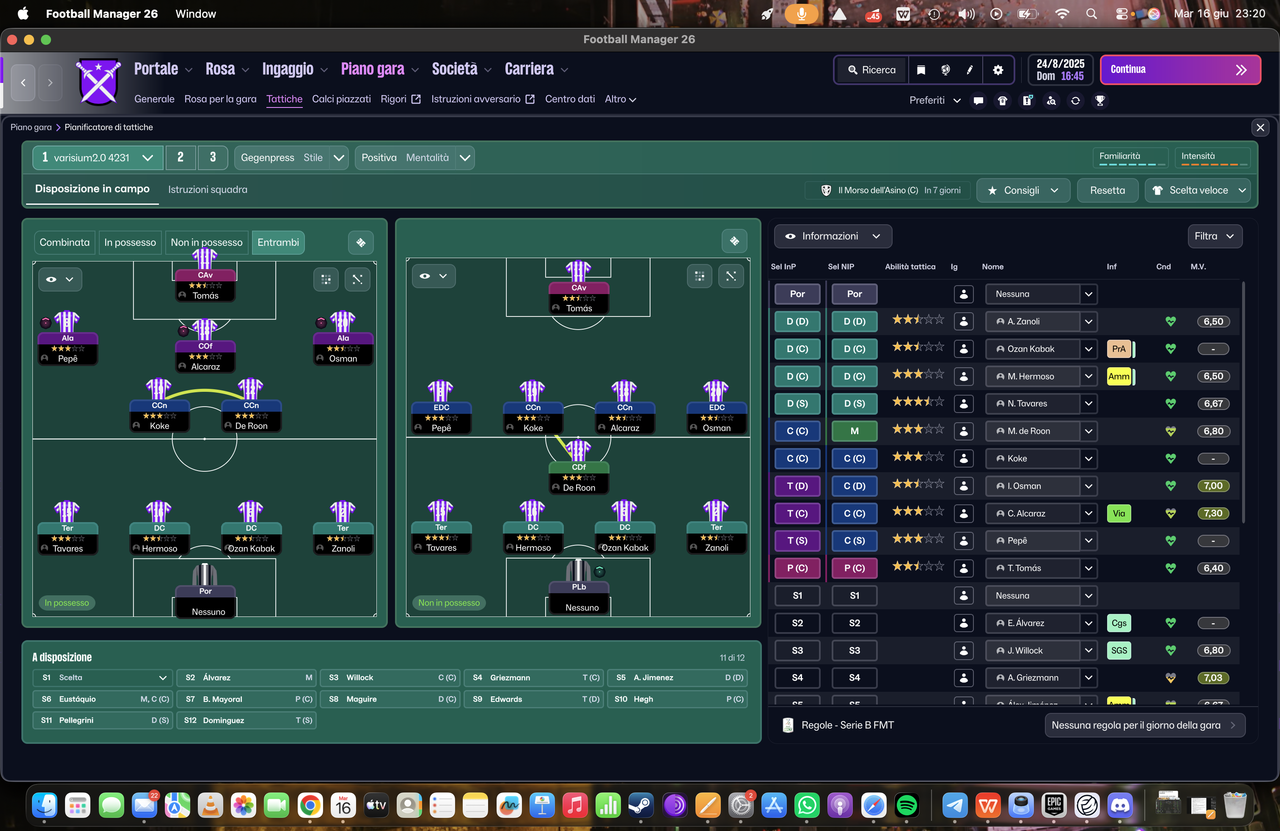Switch to tactic slot 3
1280x831 pixels.
click(213, 157)
